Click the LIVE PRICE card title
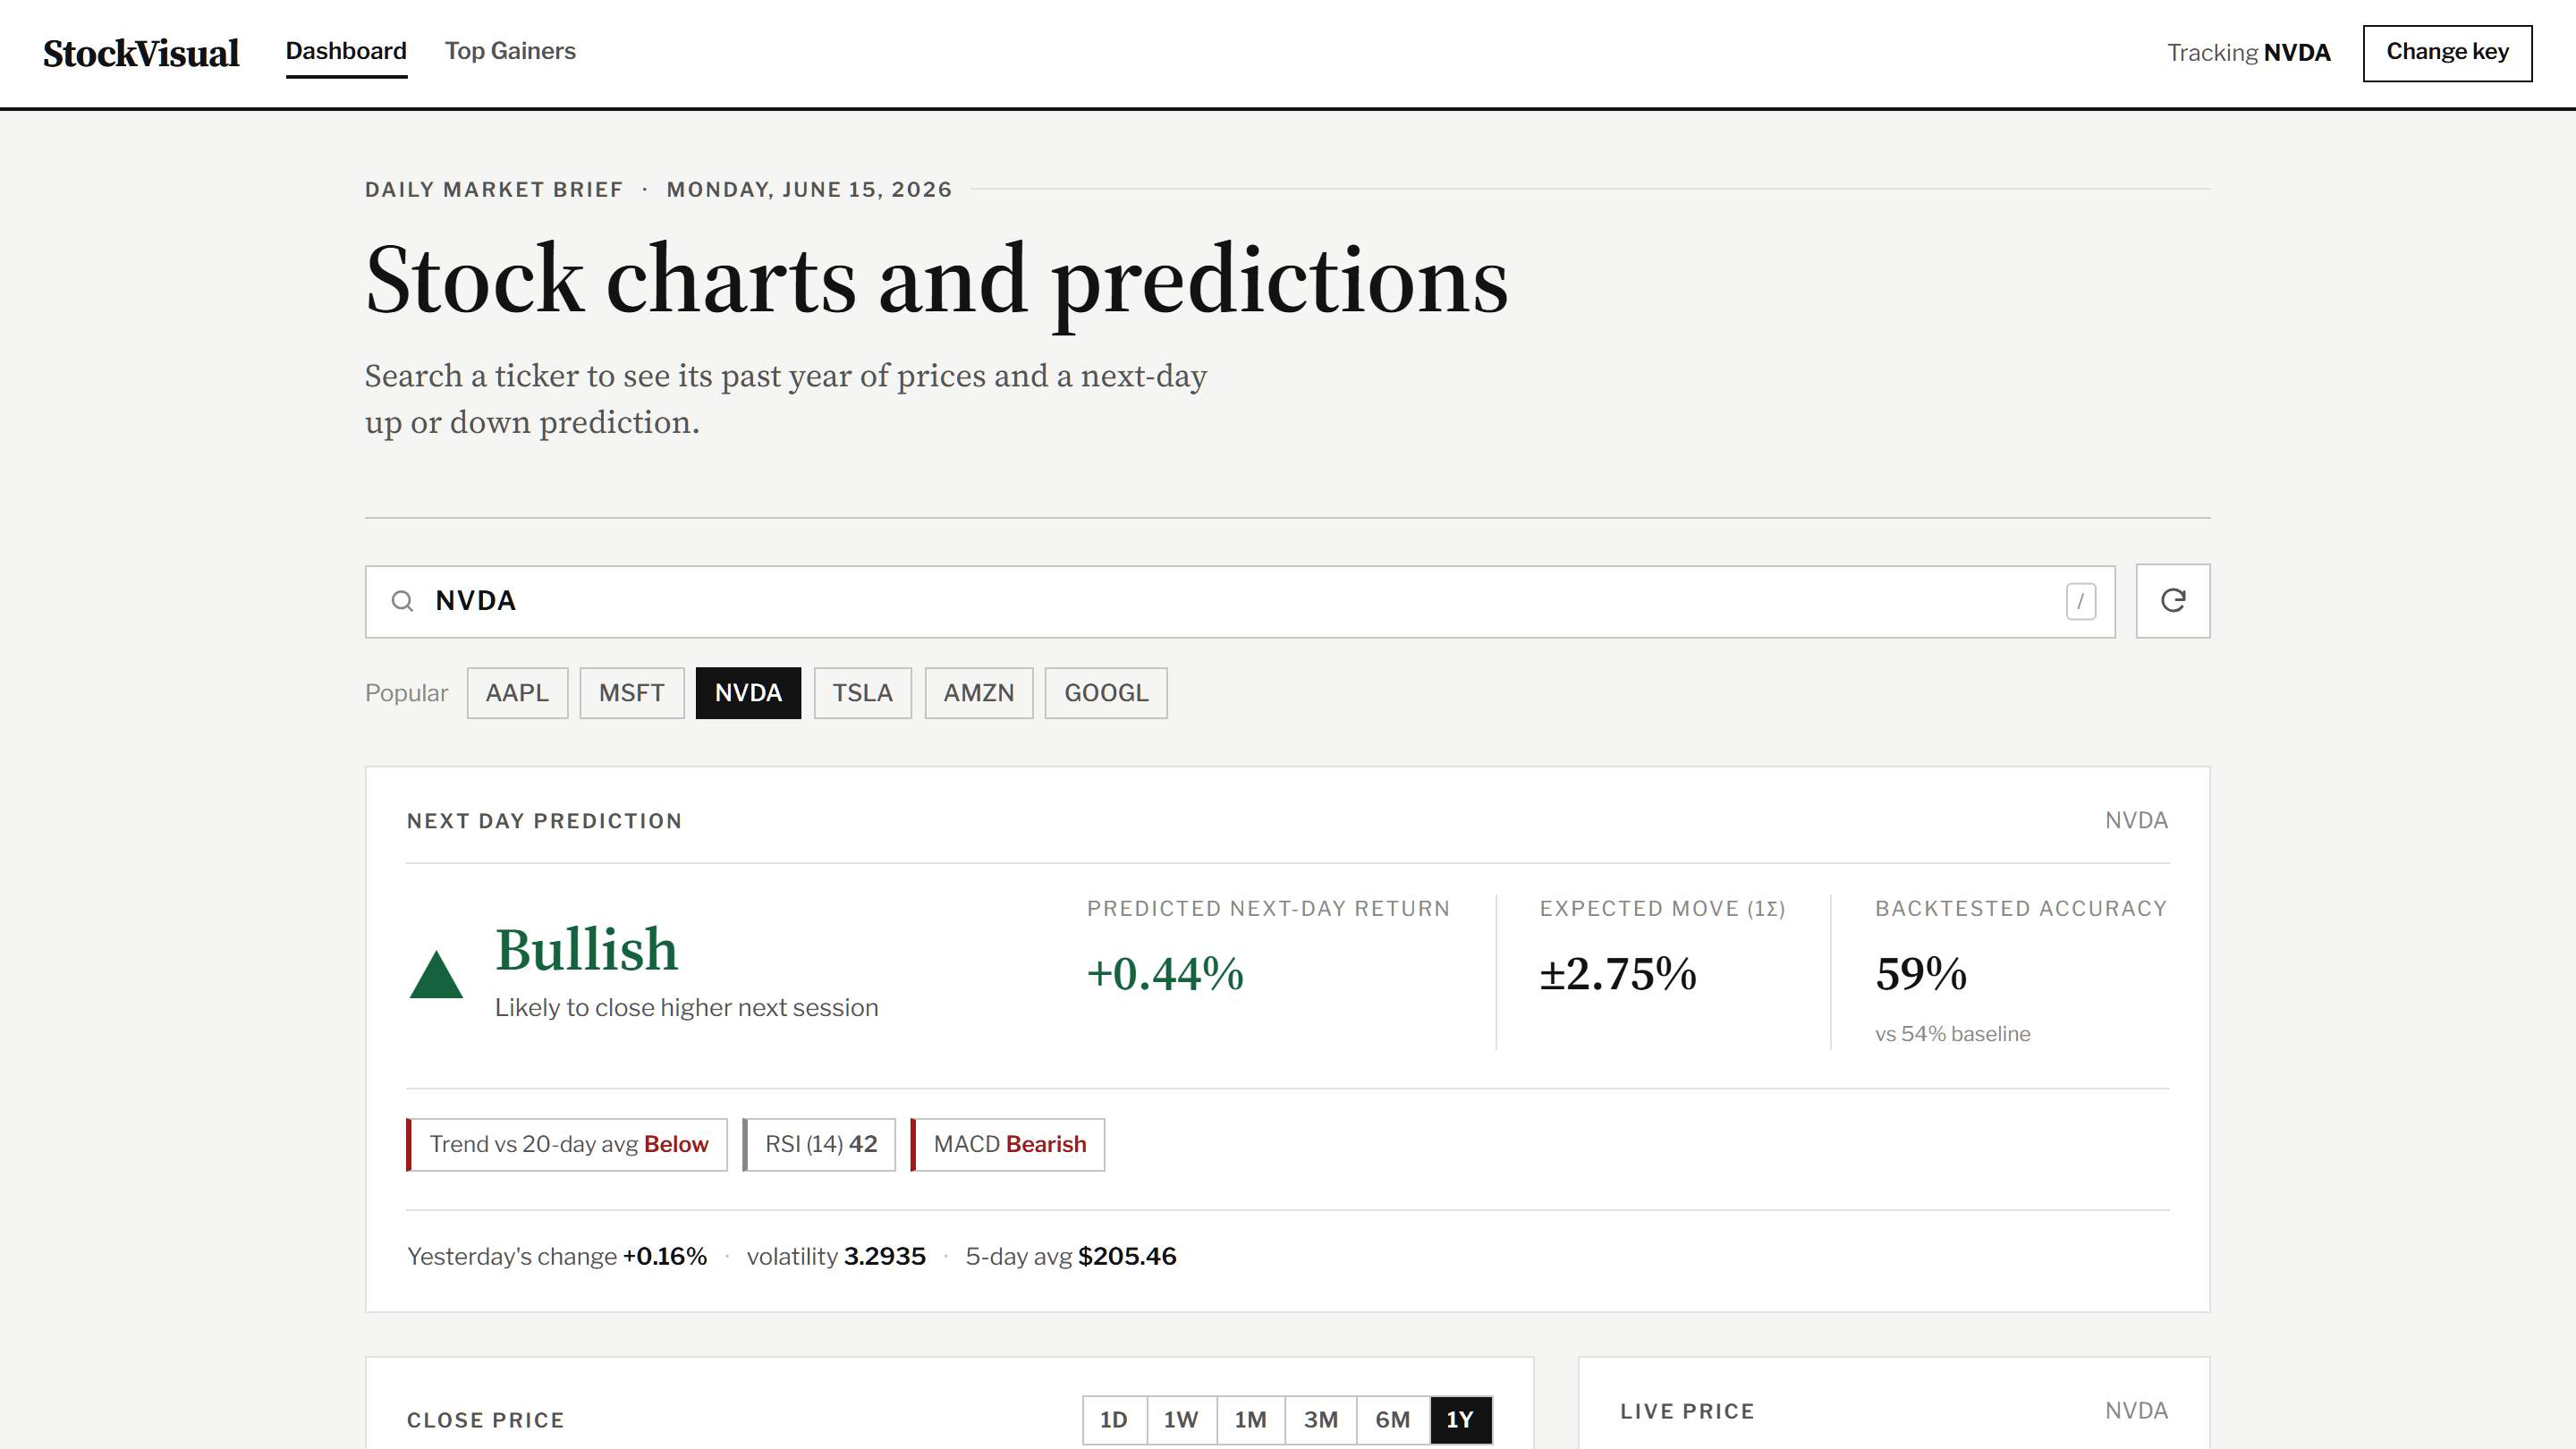This screenshot has width=2576, height=1449. point(1687,1411)
